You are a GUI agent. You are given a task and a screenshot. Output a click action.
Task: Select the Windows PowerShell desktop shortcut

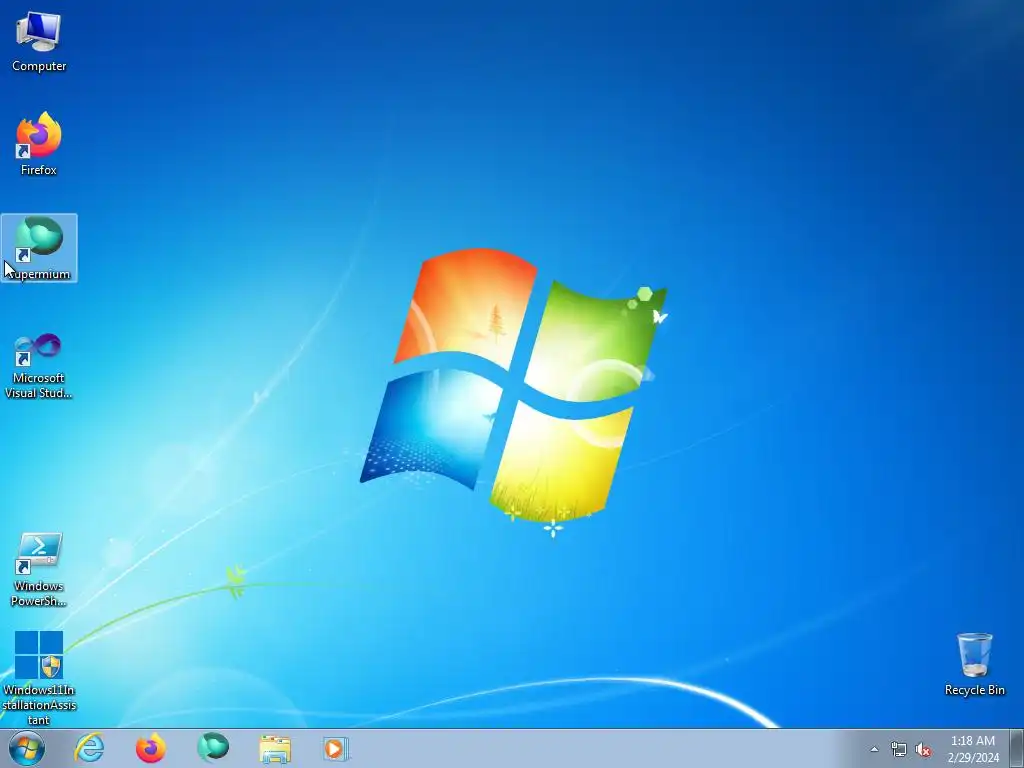pos(39,569)
